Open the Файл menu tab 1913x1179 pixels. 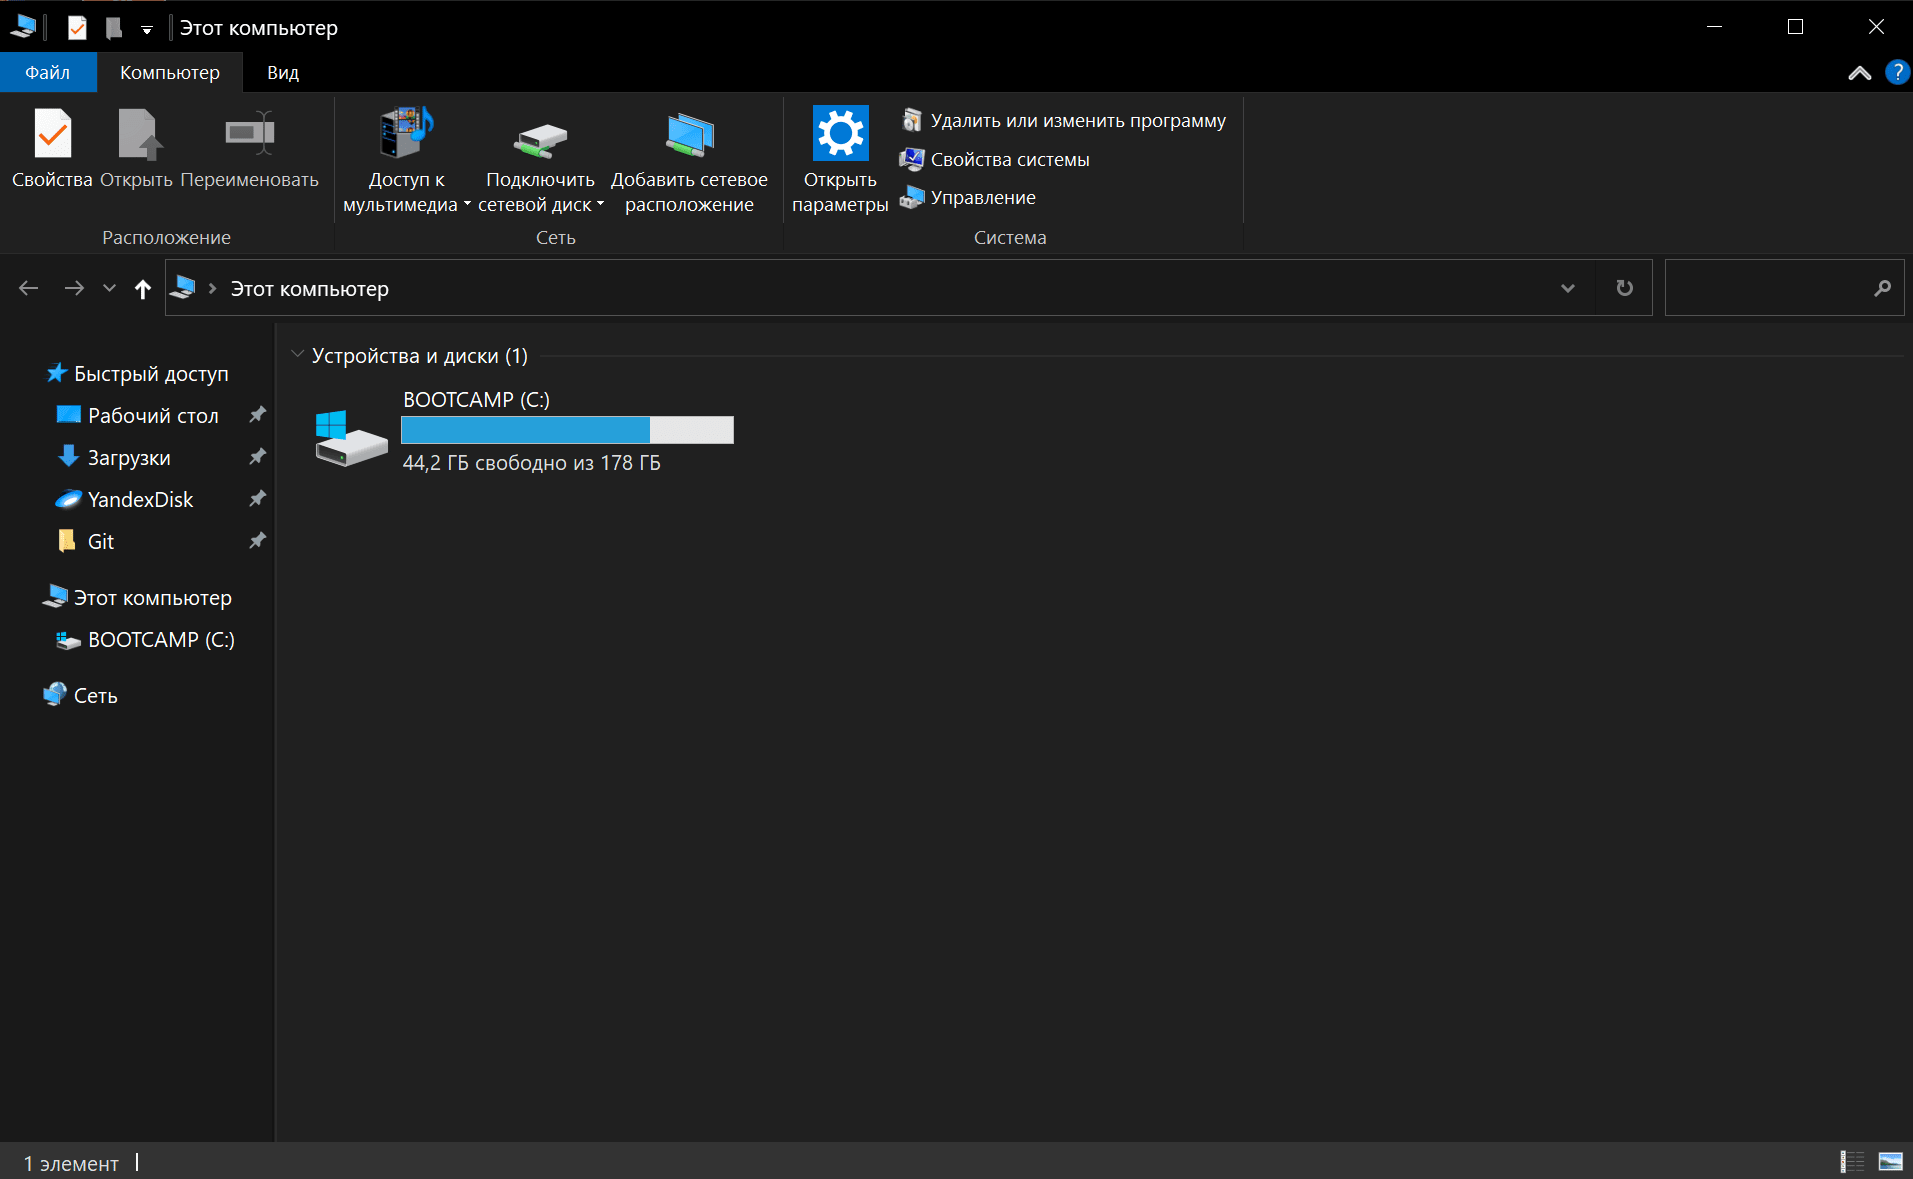[x=48, y=72]
